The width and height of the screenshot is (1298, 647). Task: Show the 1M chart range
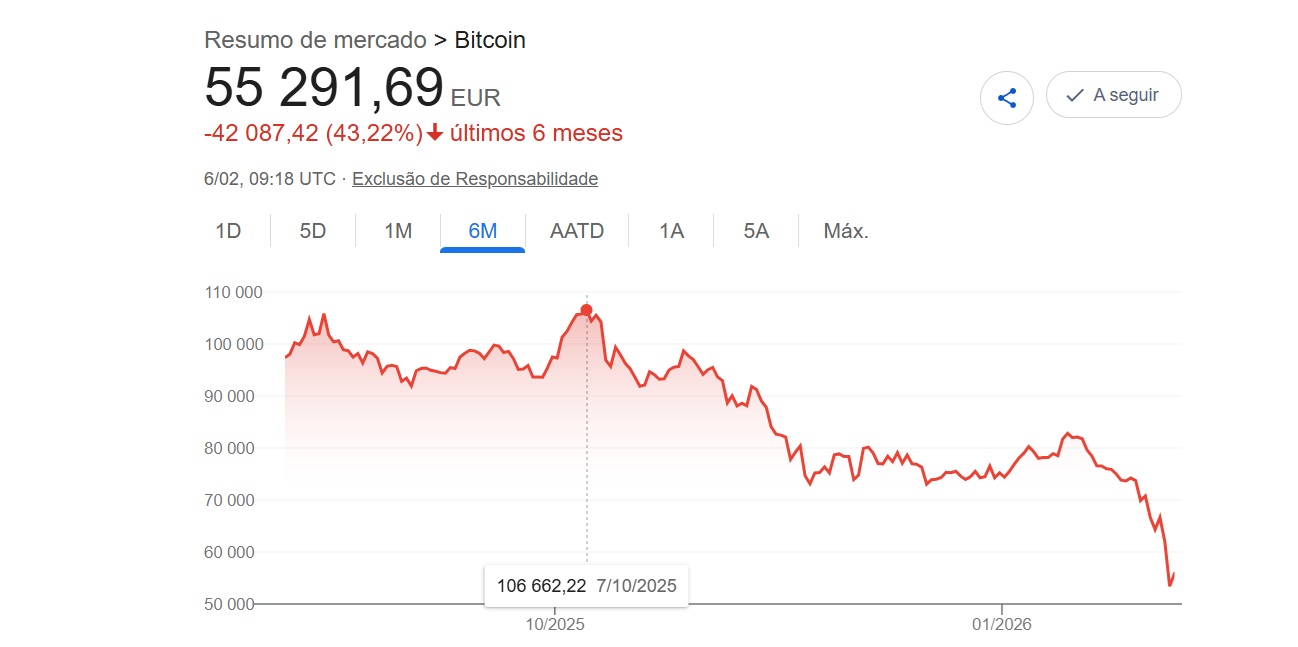pos(398,231)
